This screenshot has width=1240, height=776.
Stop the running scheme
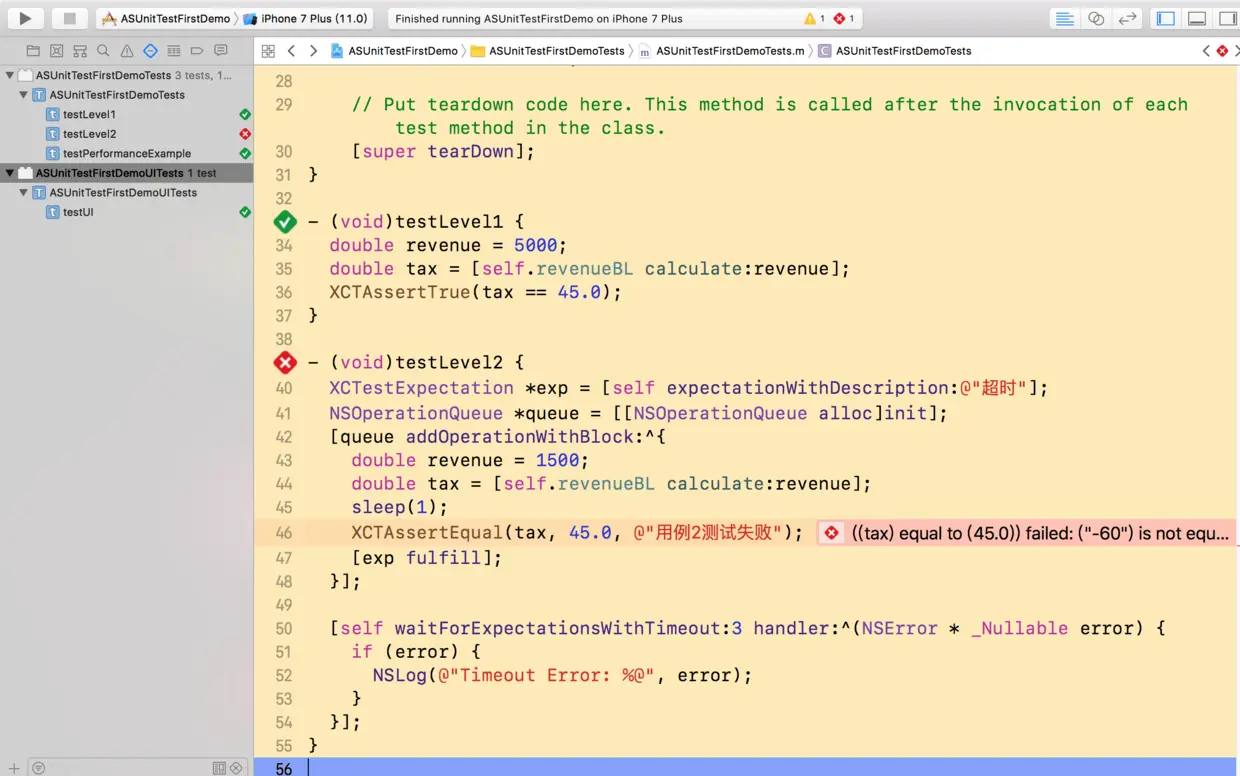point(69,18)
